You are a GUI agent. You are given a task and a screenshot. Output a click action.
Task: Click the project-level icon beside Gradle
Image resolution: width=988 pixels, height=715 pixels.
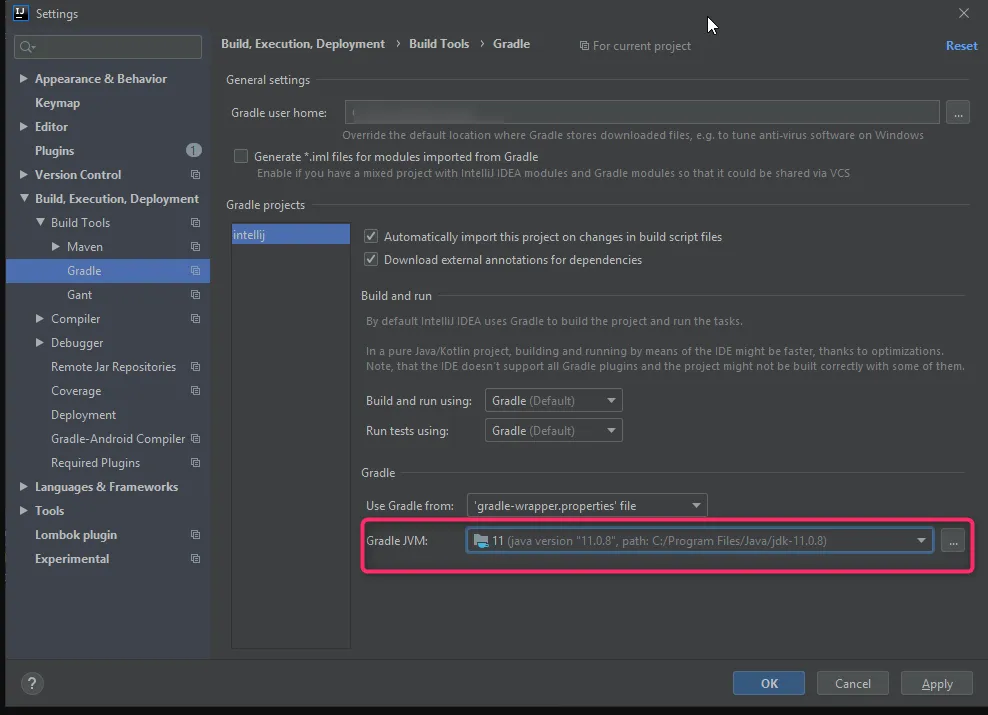[195, 270]
